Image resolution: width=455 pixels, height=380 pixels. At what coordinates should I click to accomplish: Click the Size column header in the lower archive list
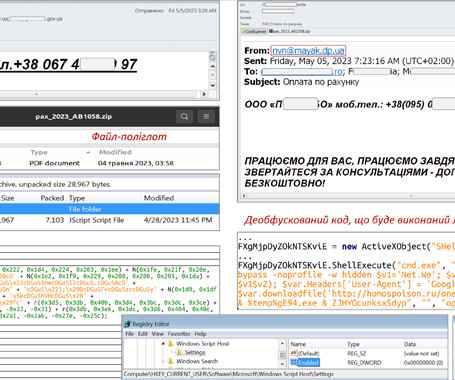pos(7,198)
